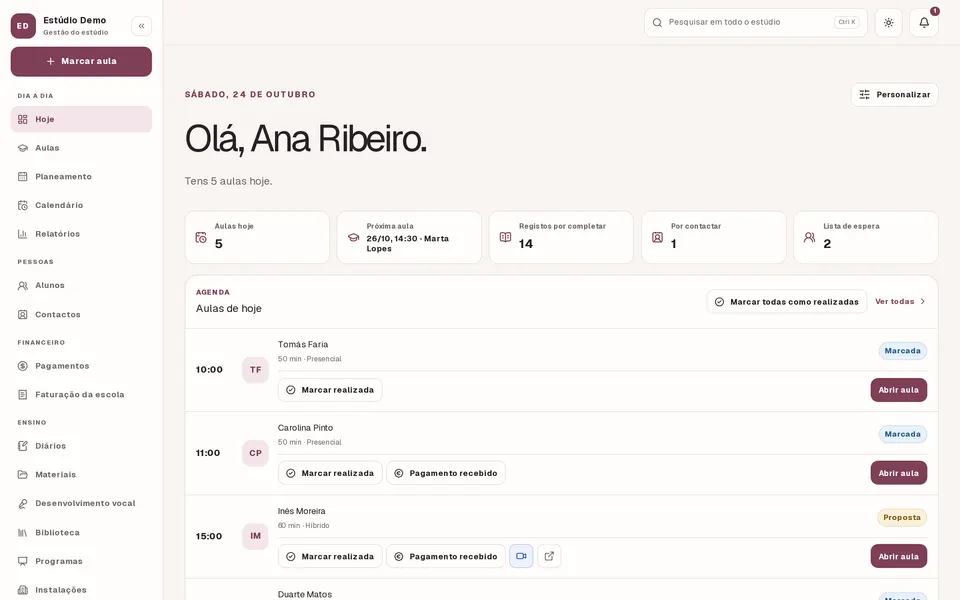960x600 pixels.
Task: Click the people icon beside Alunos
Action: point(23,286)
